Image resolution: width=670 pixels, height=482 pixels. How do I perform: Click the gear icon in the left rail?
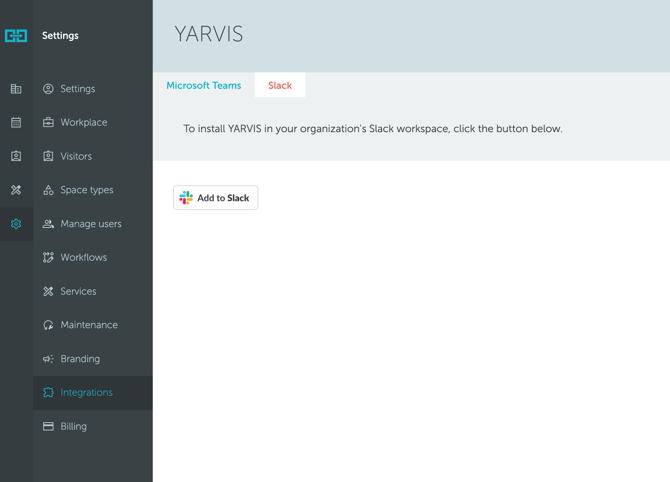pyautogui.click(x=16, y=224)
